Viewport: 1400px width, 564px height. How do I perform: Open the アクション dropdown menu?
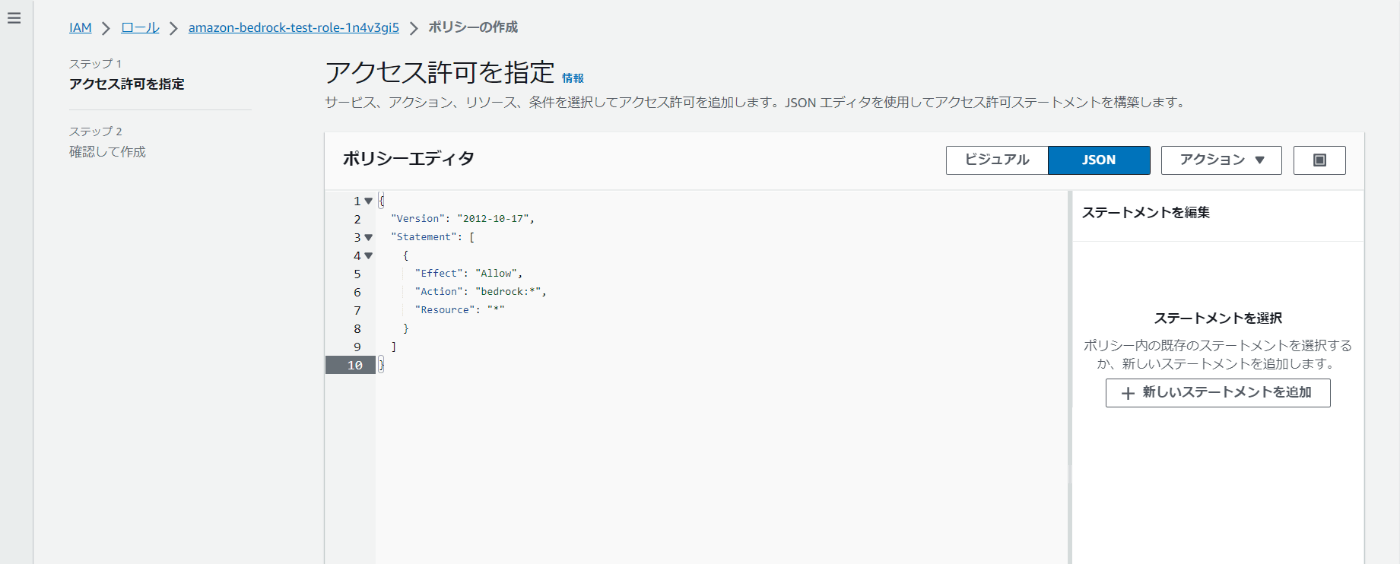pos(1221,160)
